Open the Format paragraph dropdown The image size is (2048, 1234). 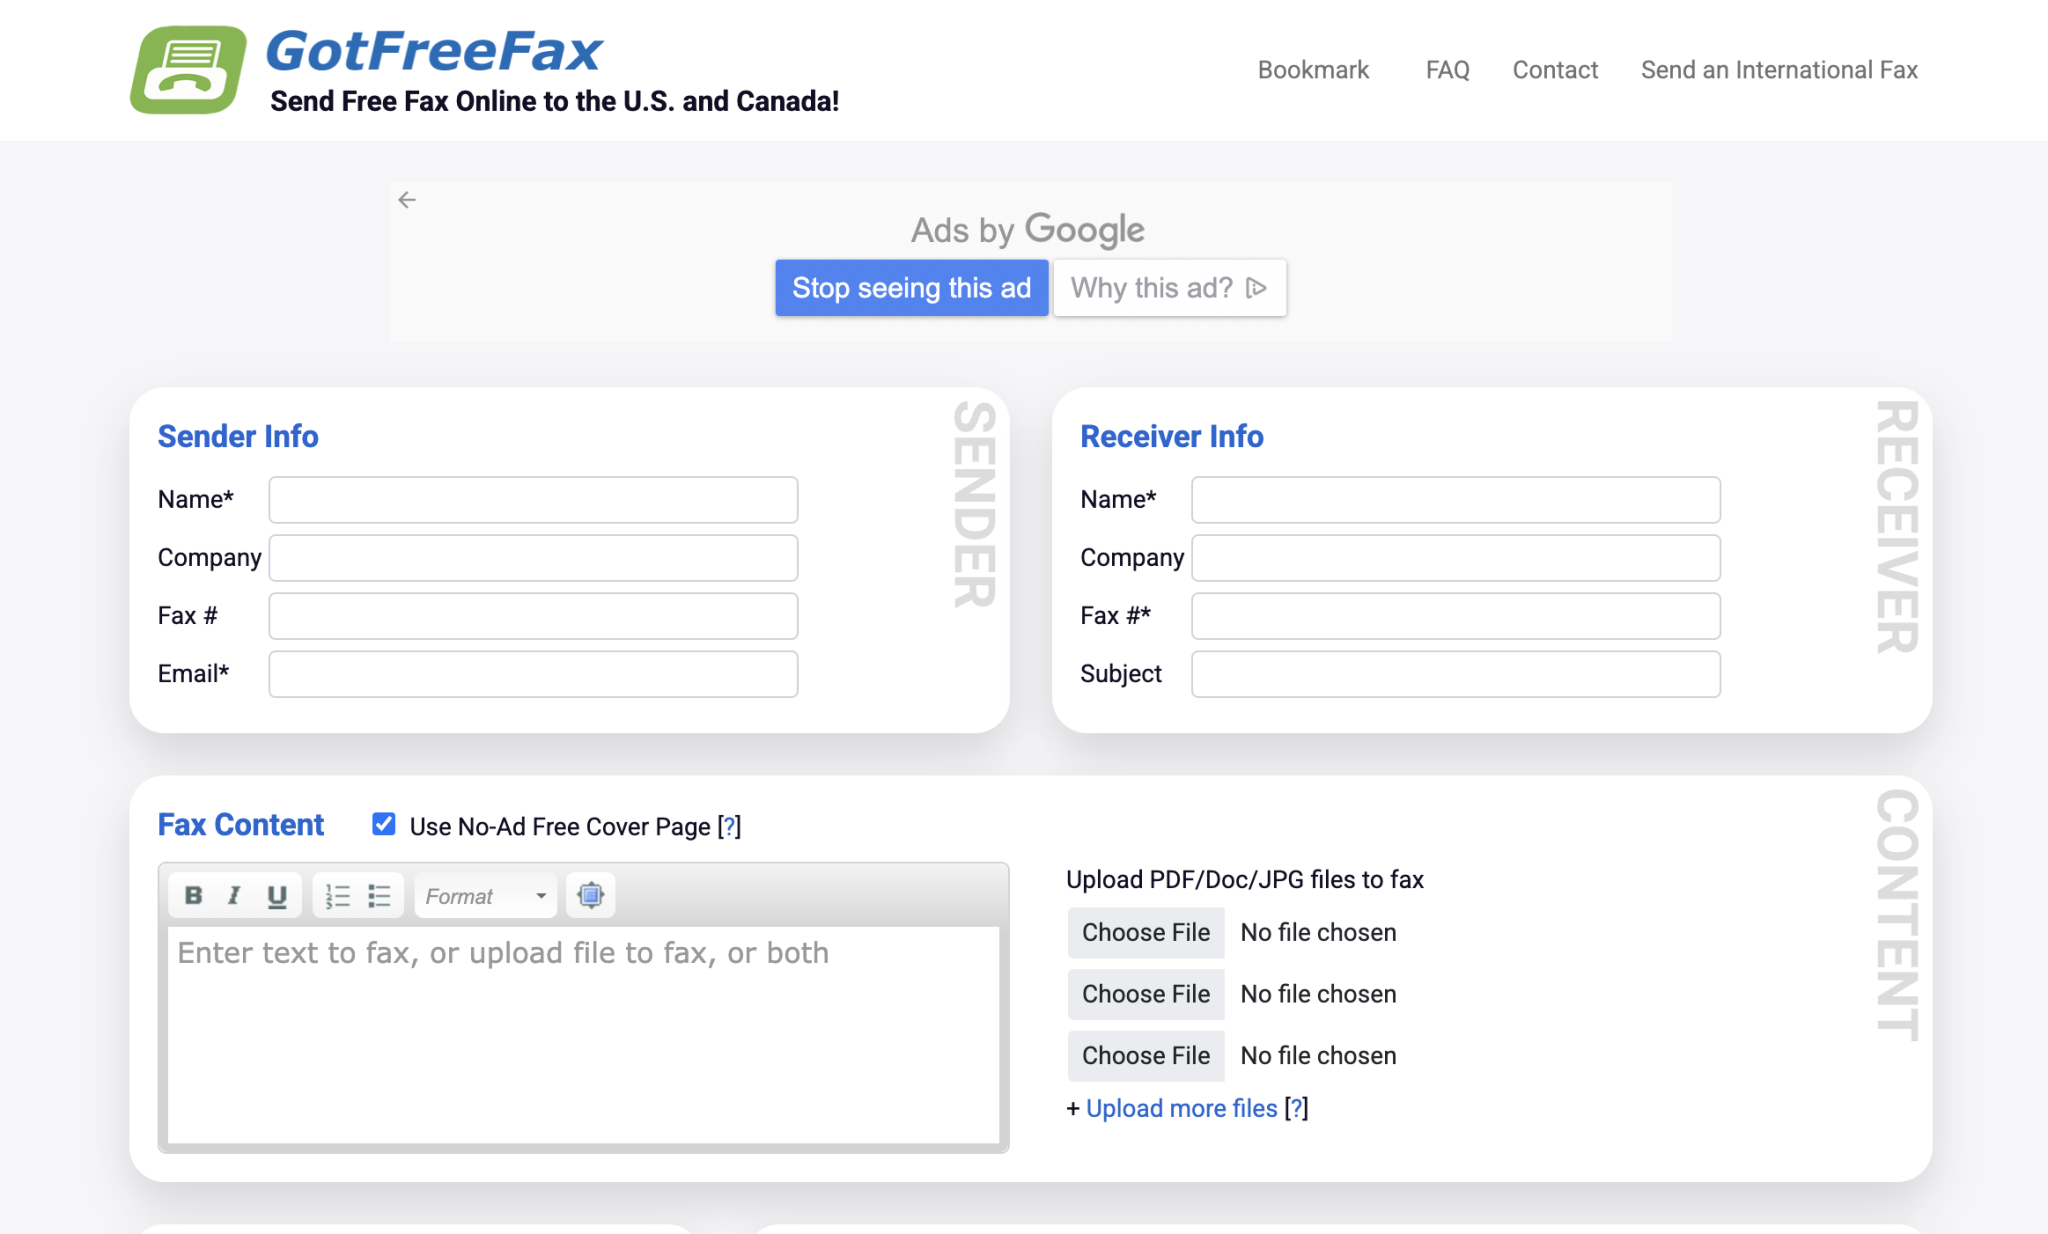pos(484,895)
